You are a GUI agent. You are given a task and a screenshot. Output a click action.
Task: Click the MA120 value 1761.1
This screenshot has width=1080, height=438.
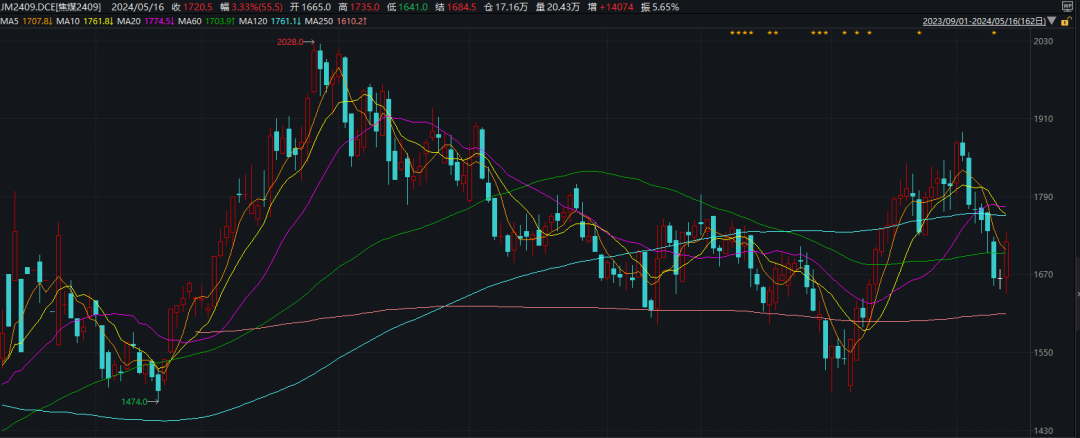pyautogui.click(x=286, y=21)
